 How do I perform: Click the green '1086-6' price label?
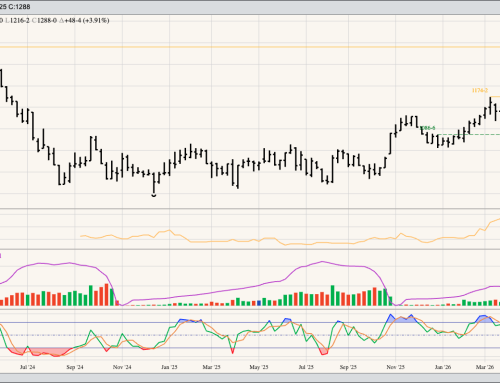(x=428, y=128)
